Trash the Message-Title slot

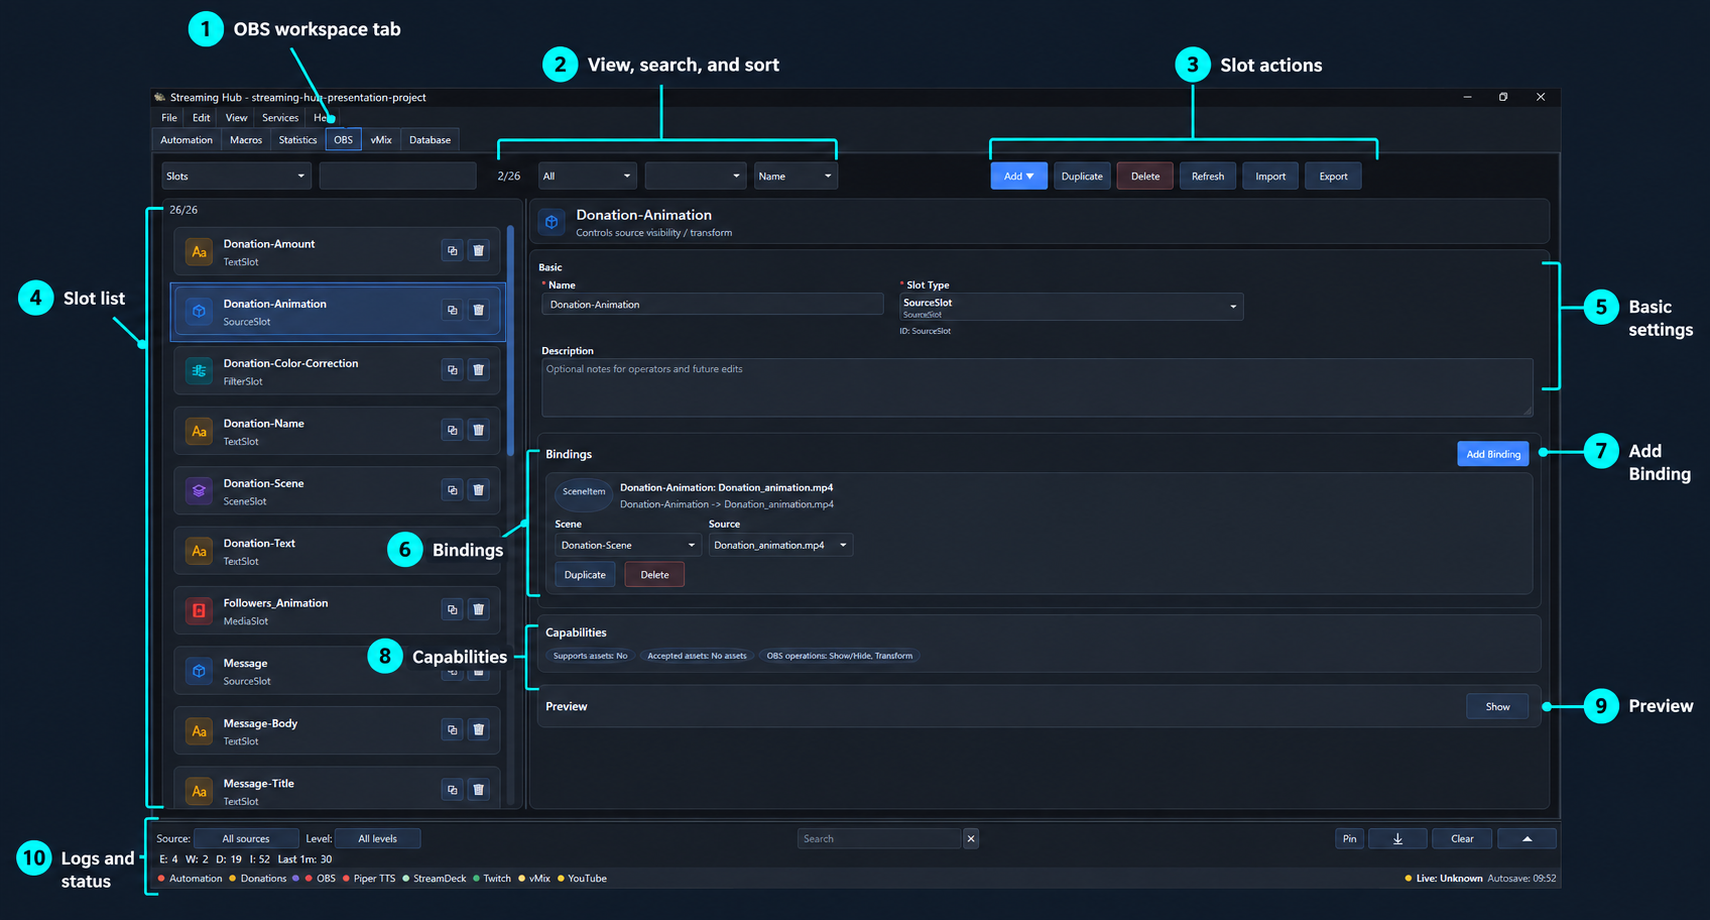click(x=479, y=790)
